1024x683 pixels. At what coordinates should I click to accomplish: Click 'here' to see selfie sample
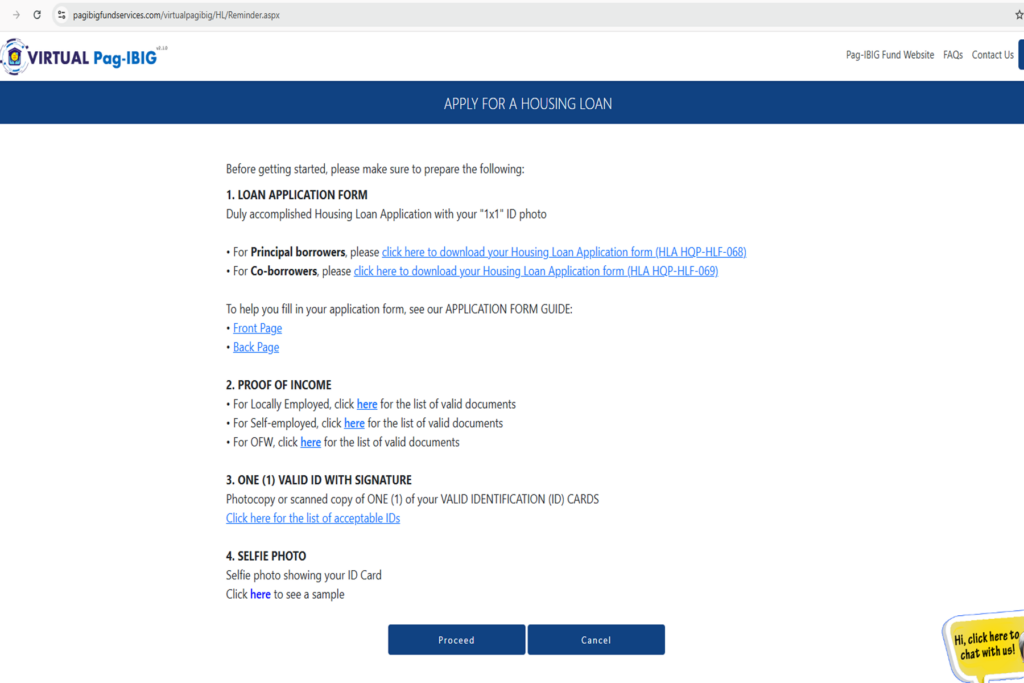pos(260,594)
